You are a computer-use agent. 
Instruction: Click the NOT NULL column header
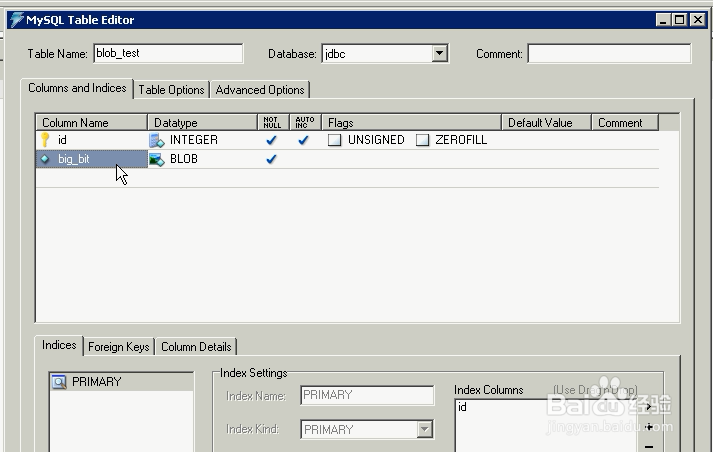[273, 123]
